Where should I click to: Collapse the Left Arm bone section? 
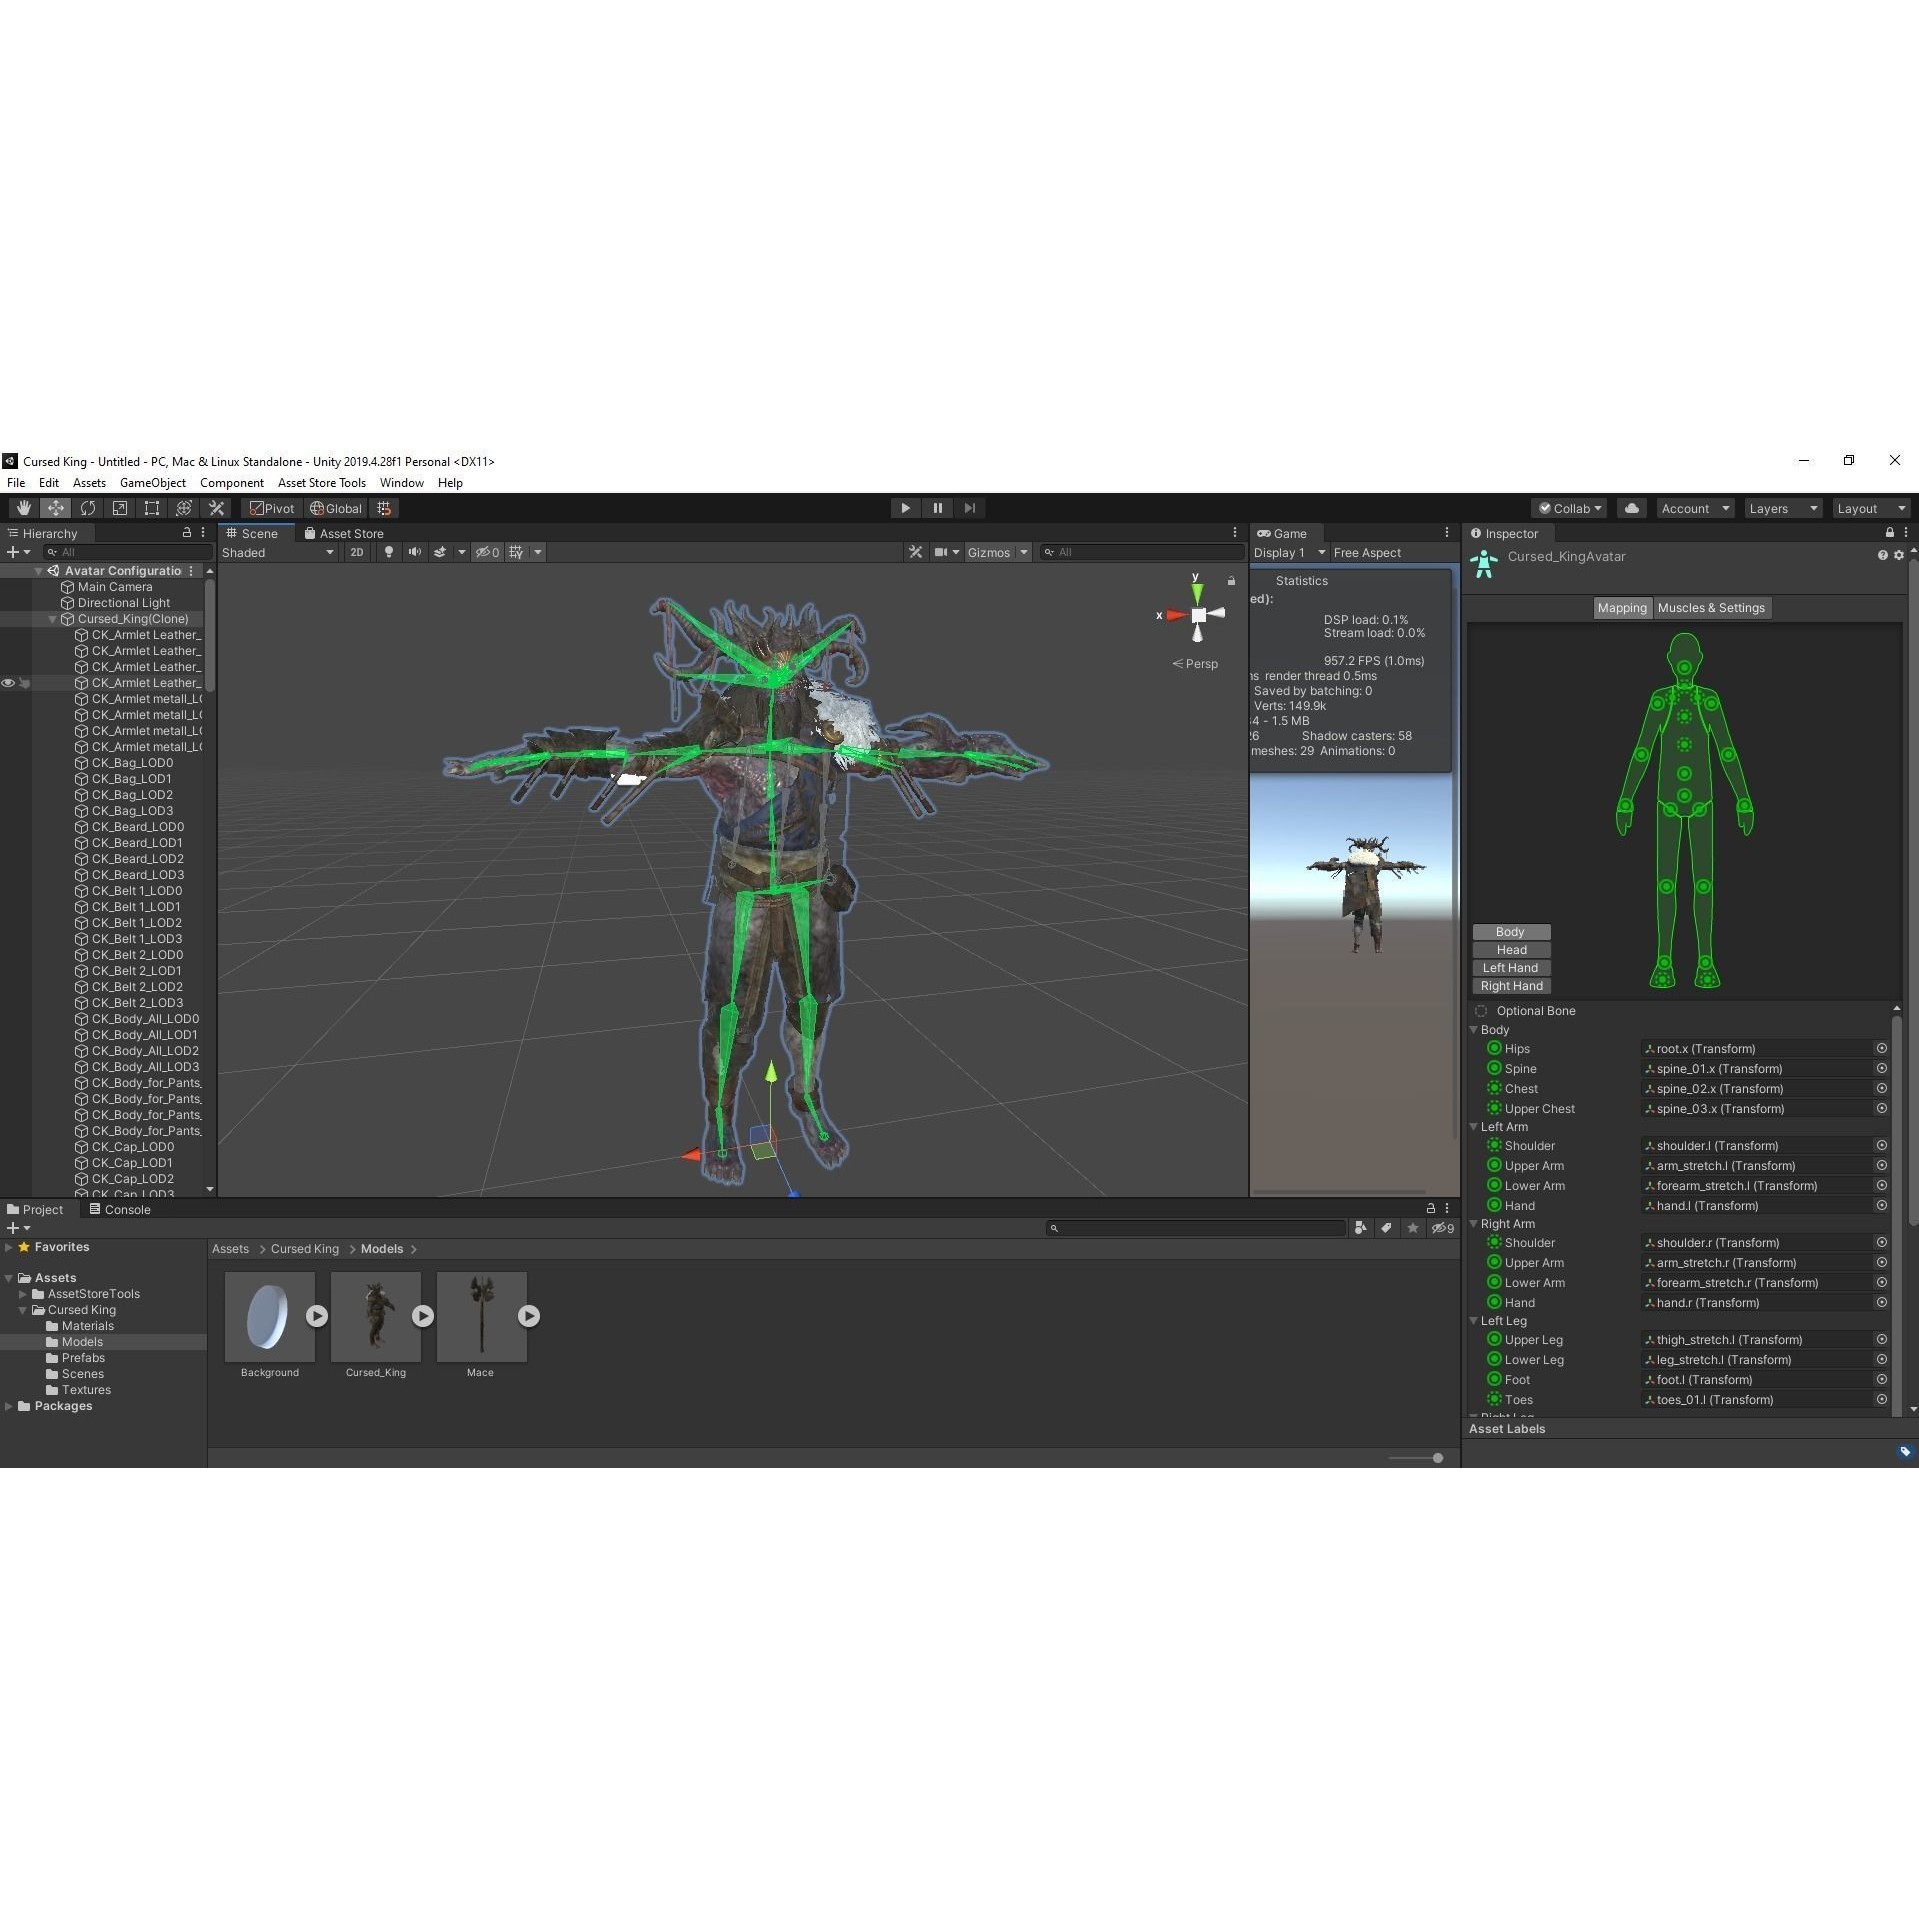(1474, 1127)
